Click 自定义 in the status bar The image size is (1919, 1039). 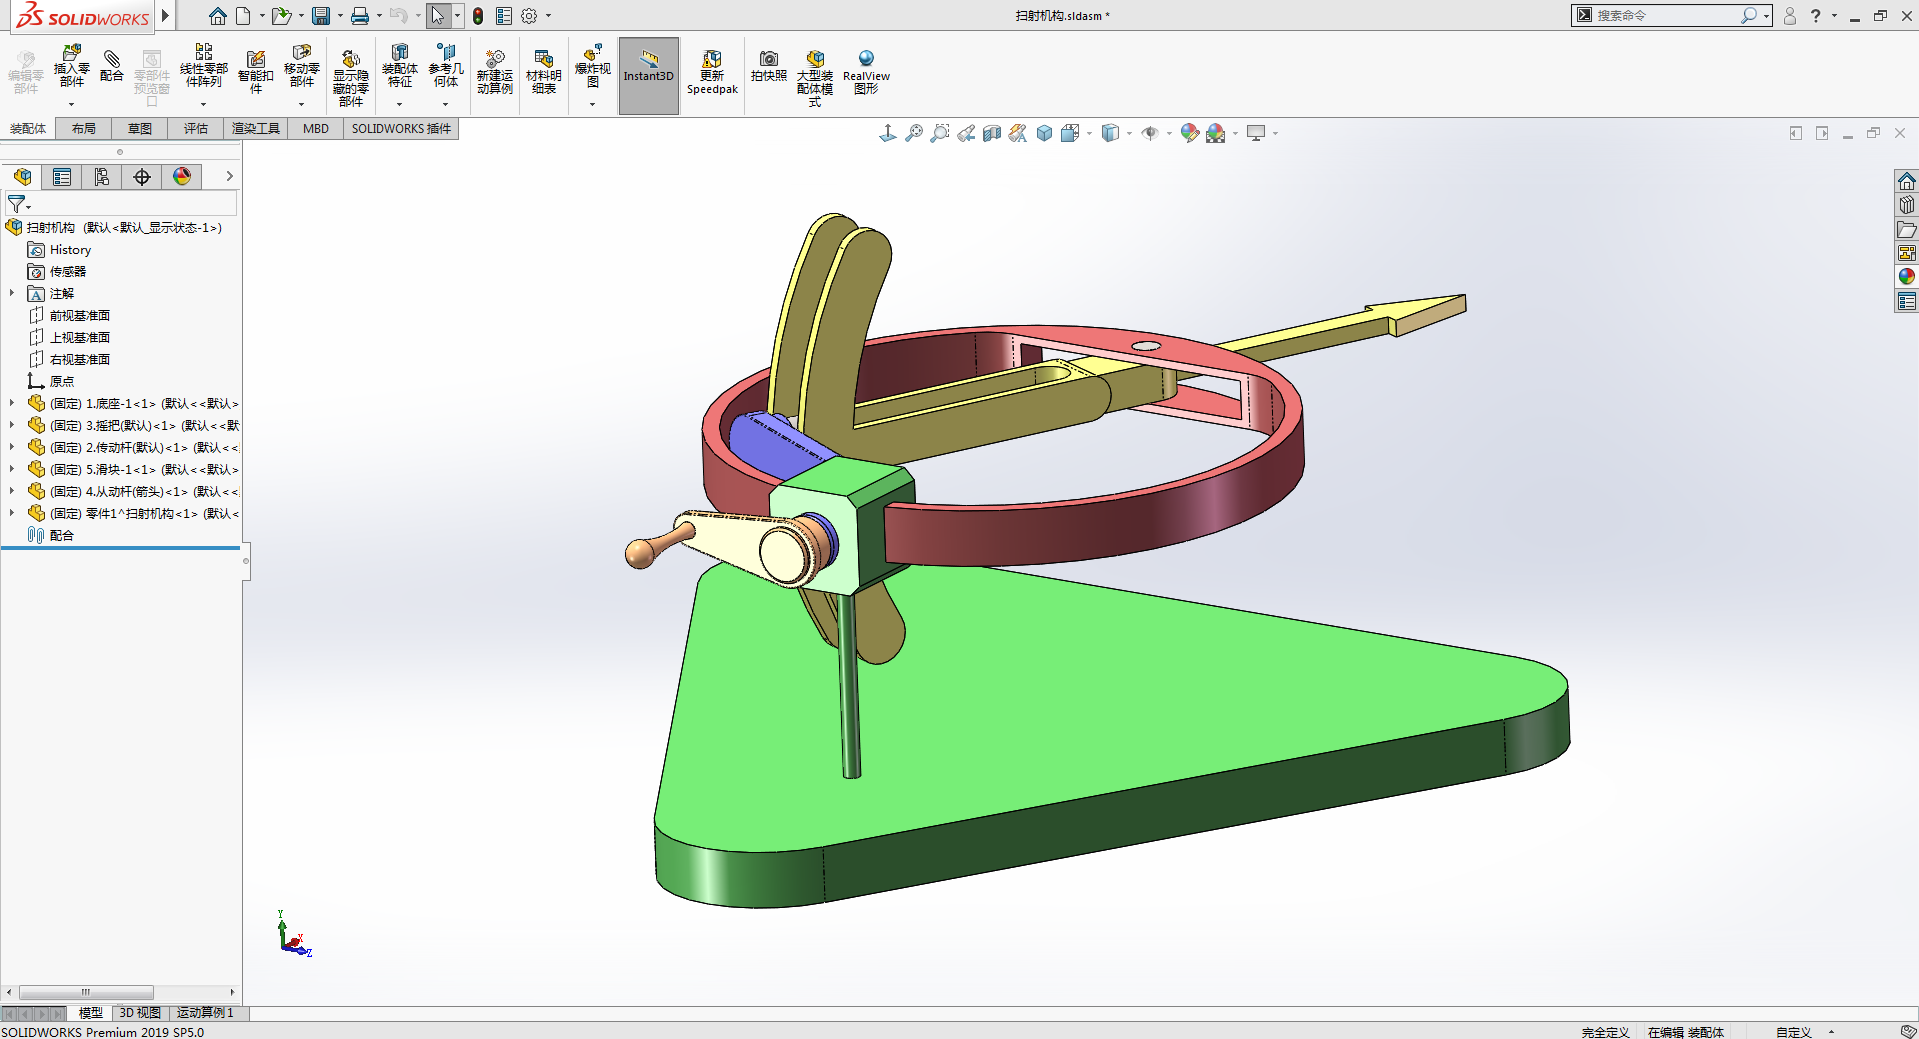[1794, 1032]
